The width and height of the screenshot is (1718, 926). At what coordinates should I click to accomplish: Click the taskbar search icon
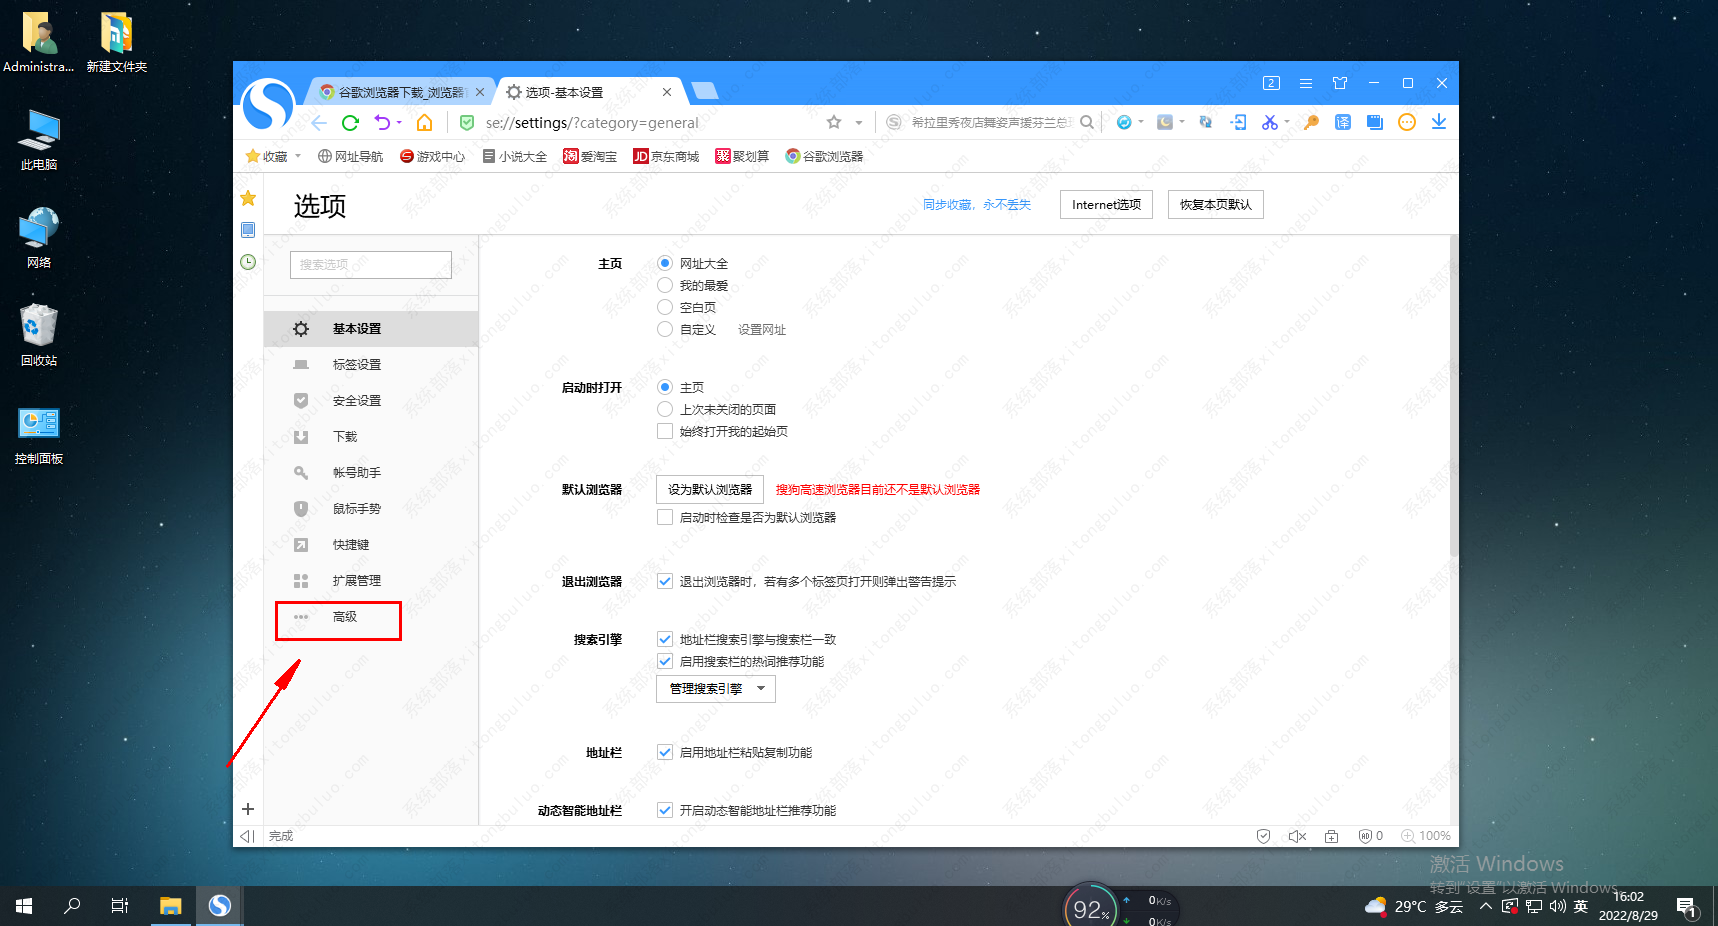click(x=72, y=906)
